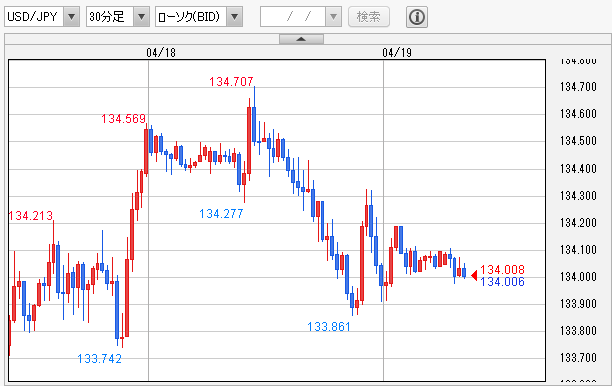
Task: Click the 134.700 axis value
Action: pos(578,86)
